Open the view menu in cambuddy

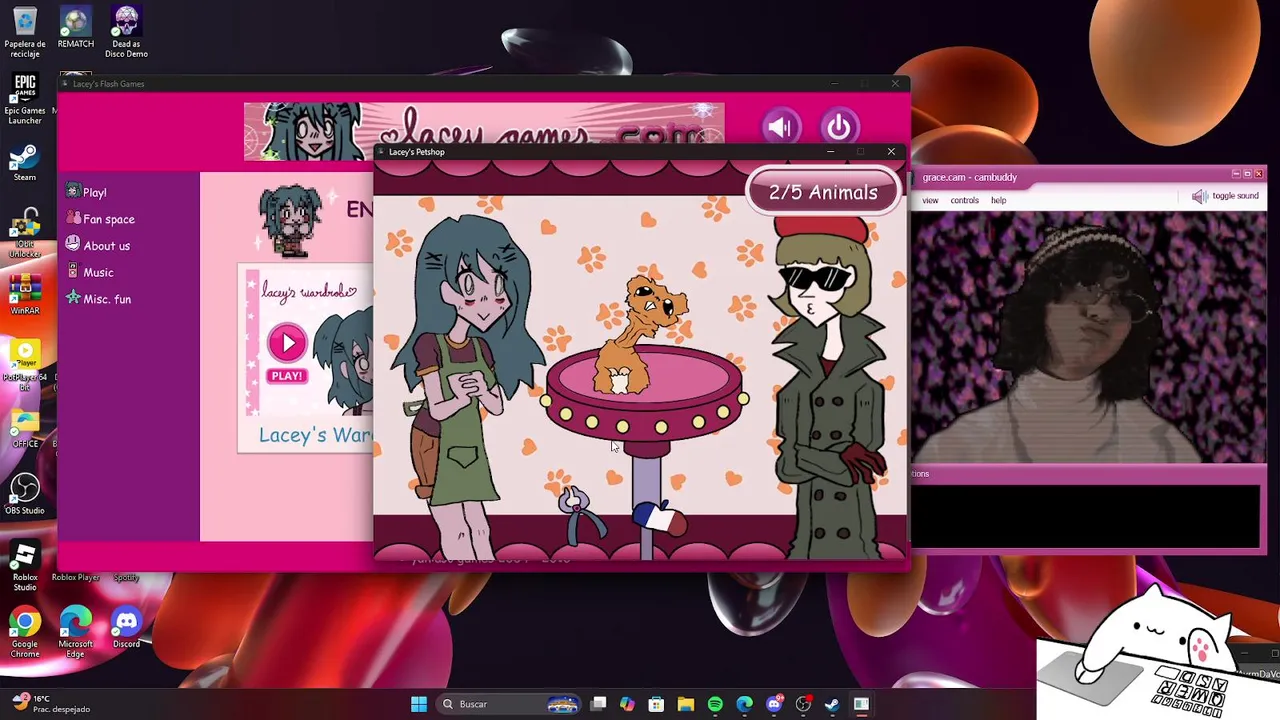coord(930,200)
